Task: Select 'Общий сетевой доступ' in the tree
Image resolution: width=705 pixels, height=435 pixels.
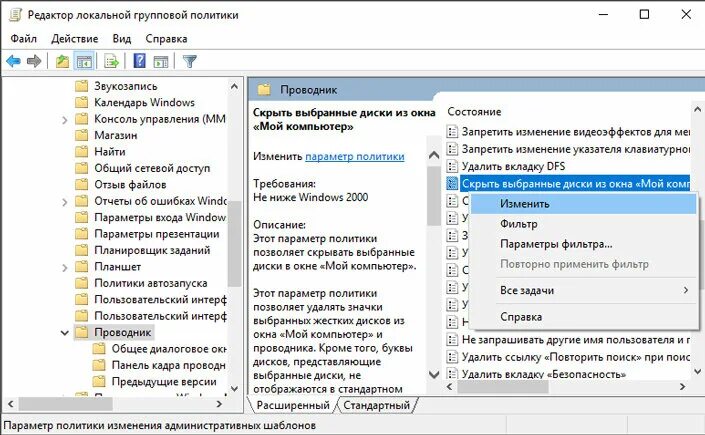Action: pyautogui.click(x=152, y=168)
